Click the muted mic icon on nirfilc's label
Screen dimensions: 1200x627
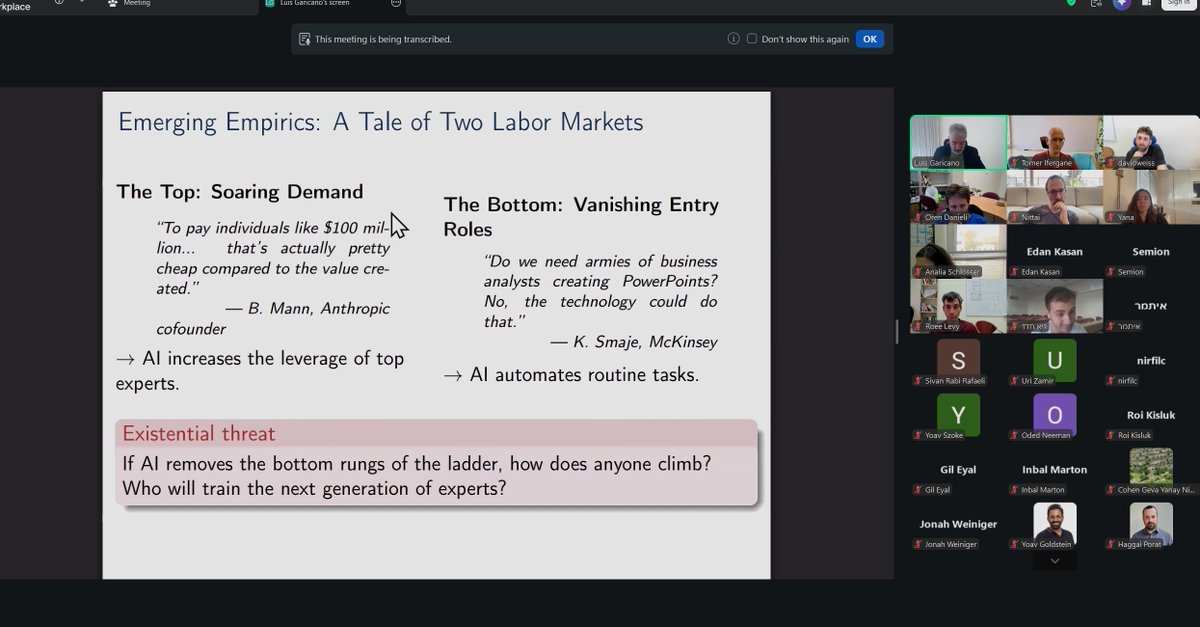(1111, 381)
